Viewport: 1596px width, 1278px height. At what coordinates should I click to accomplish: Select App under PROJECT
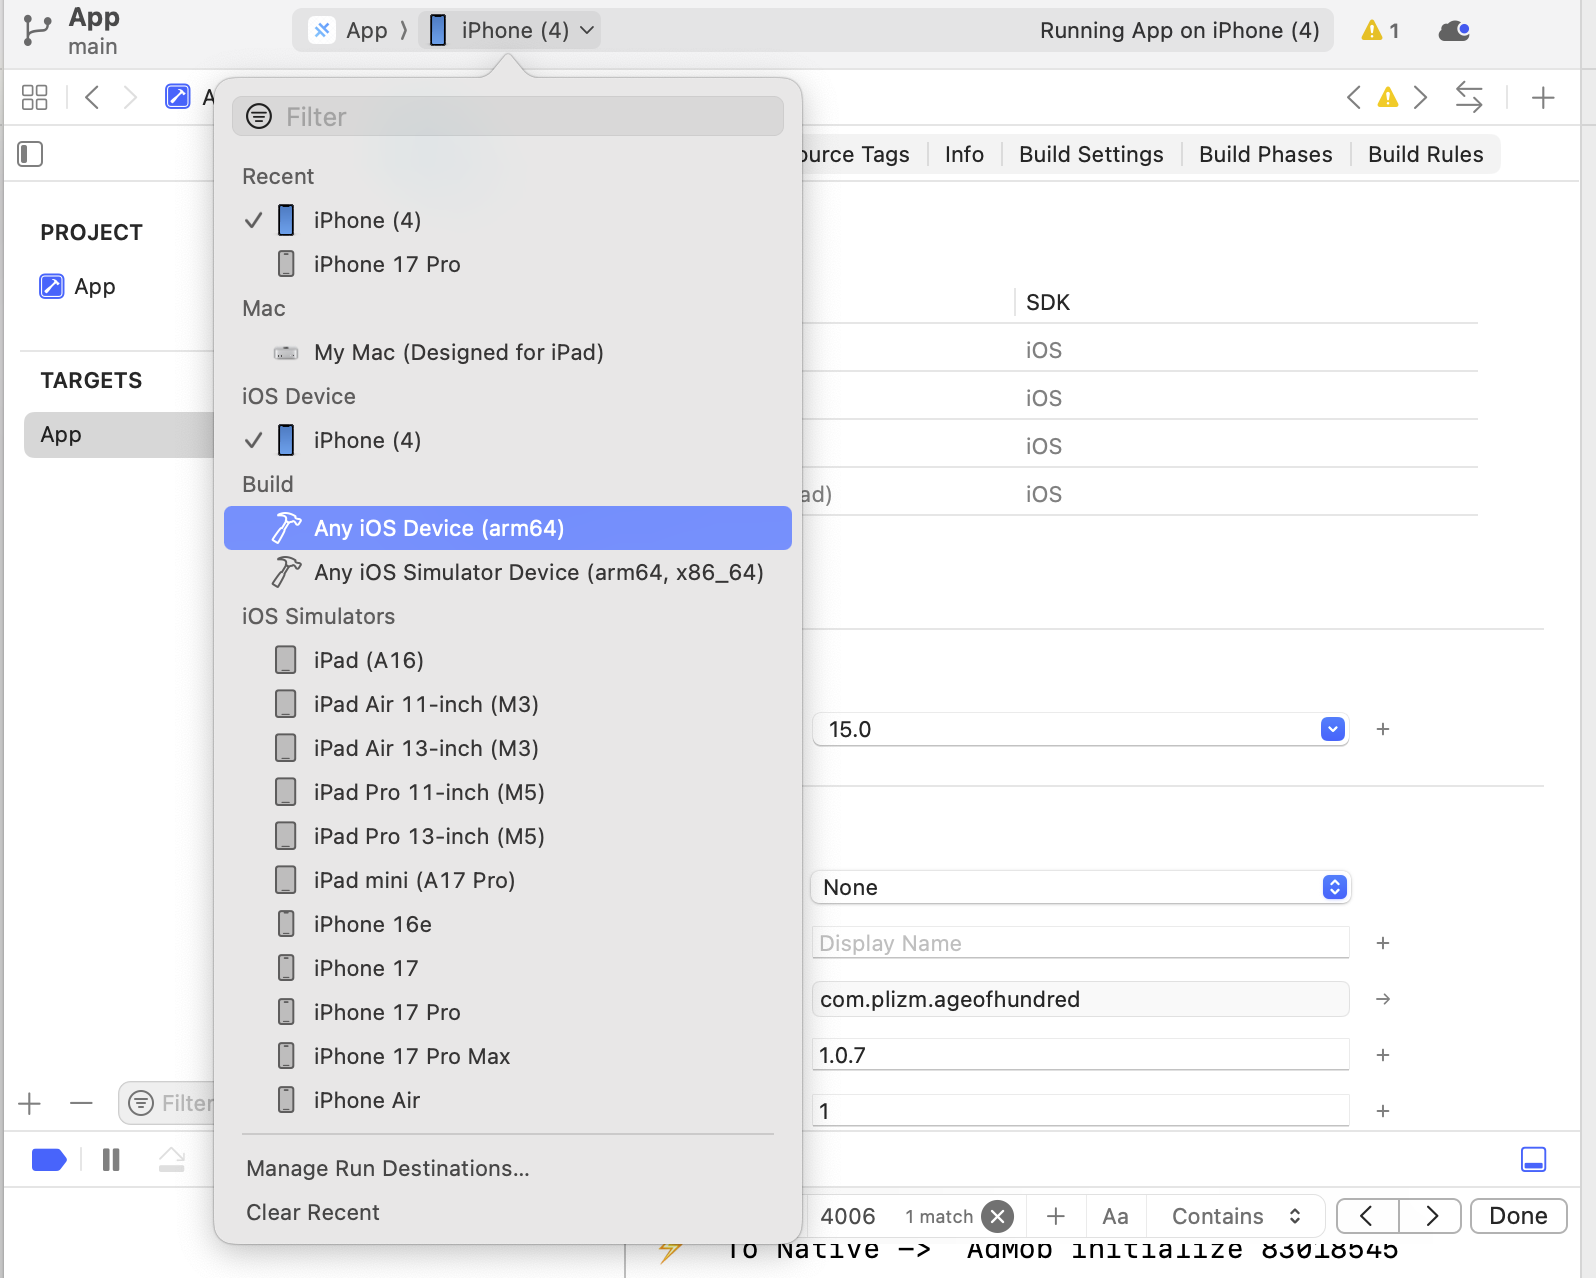point(78,287)
